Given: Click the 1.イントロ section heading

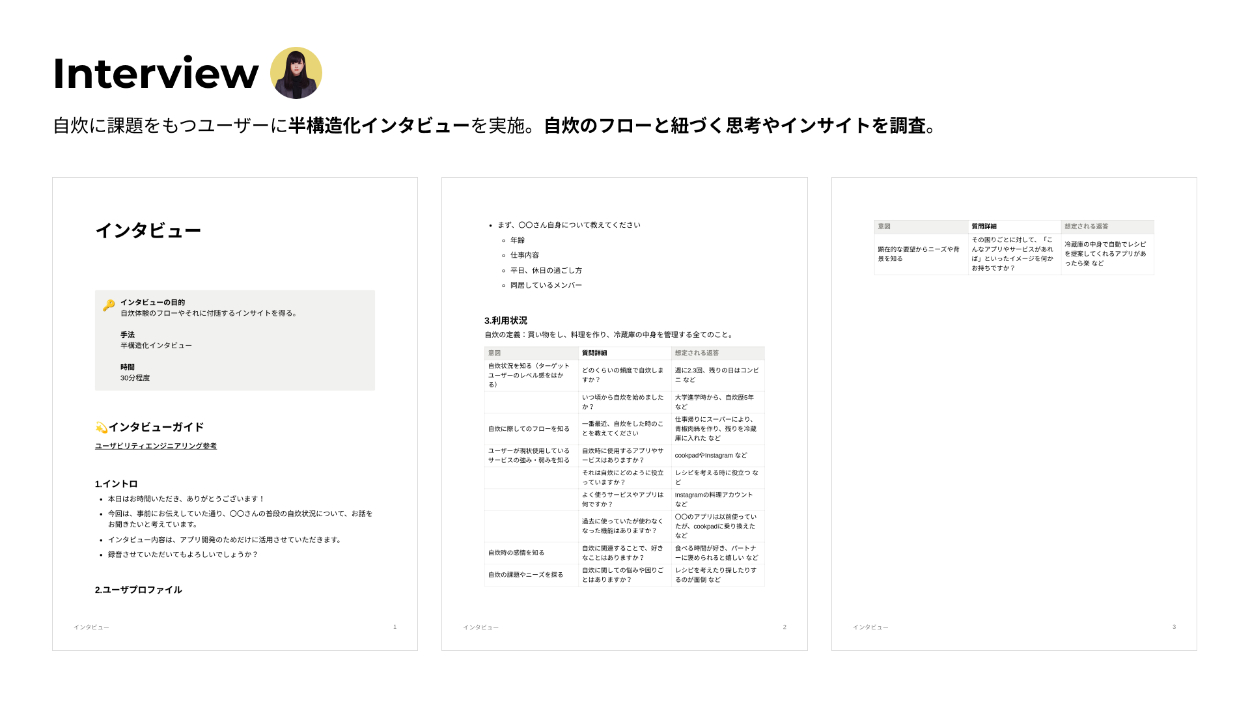Looking at the screenshot, I should click(116, 484).
